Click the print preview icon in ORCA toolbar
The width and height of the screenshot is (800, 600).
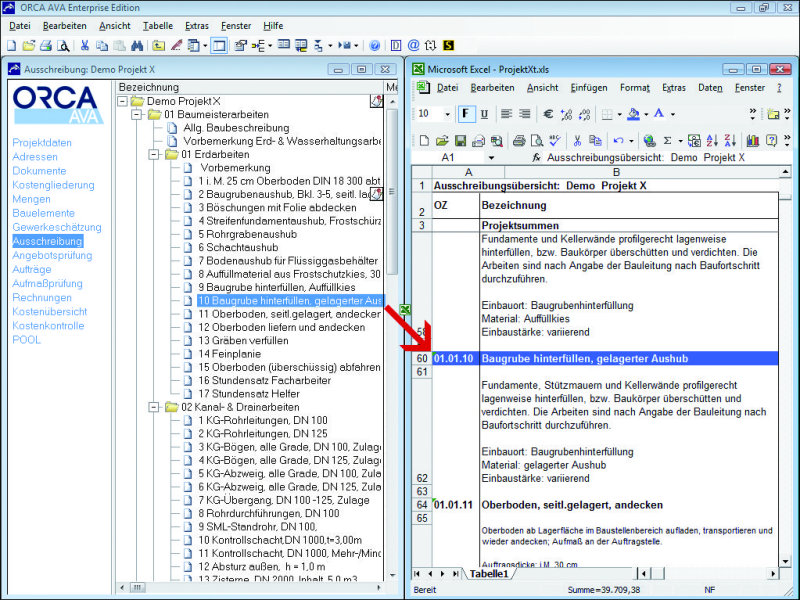click(x=63, y=46)
